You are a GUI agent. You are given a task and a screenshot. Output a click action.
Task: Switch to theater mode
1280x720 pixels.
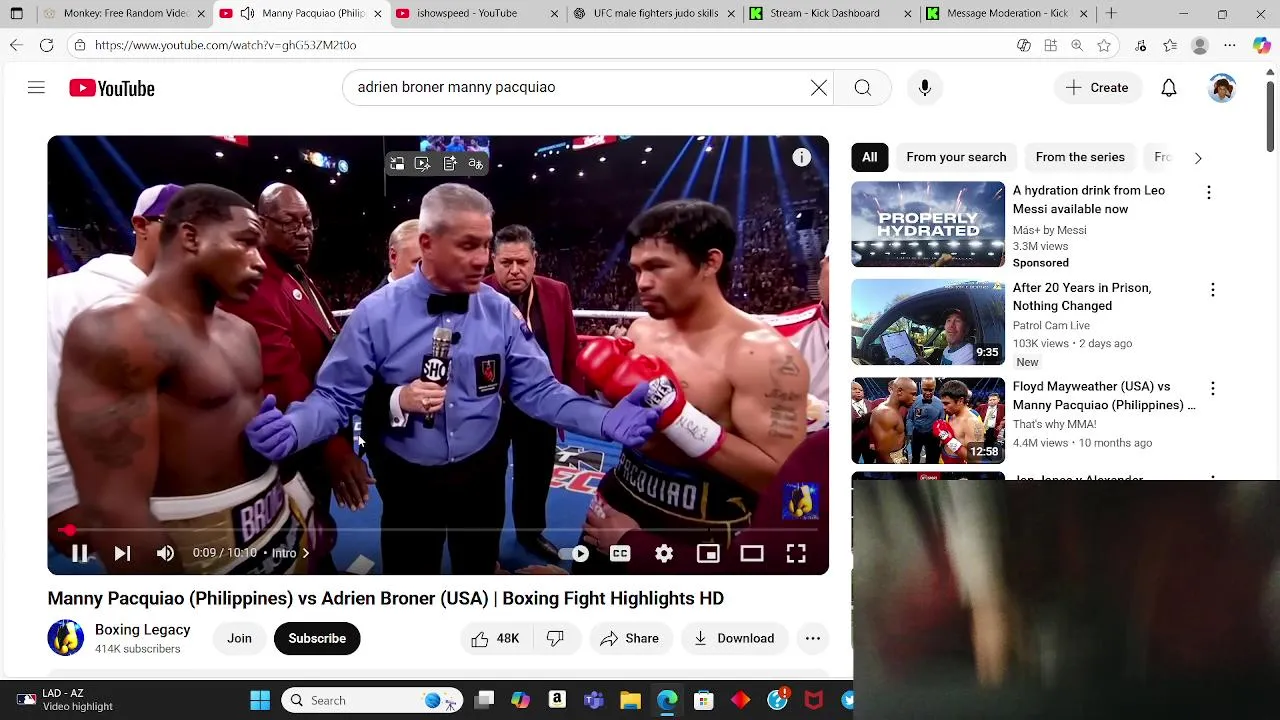point(752,553)
